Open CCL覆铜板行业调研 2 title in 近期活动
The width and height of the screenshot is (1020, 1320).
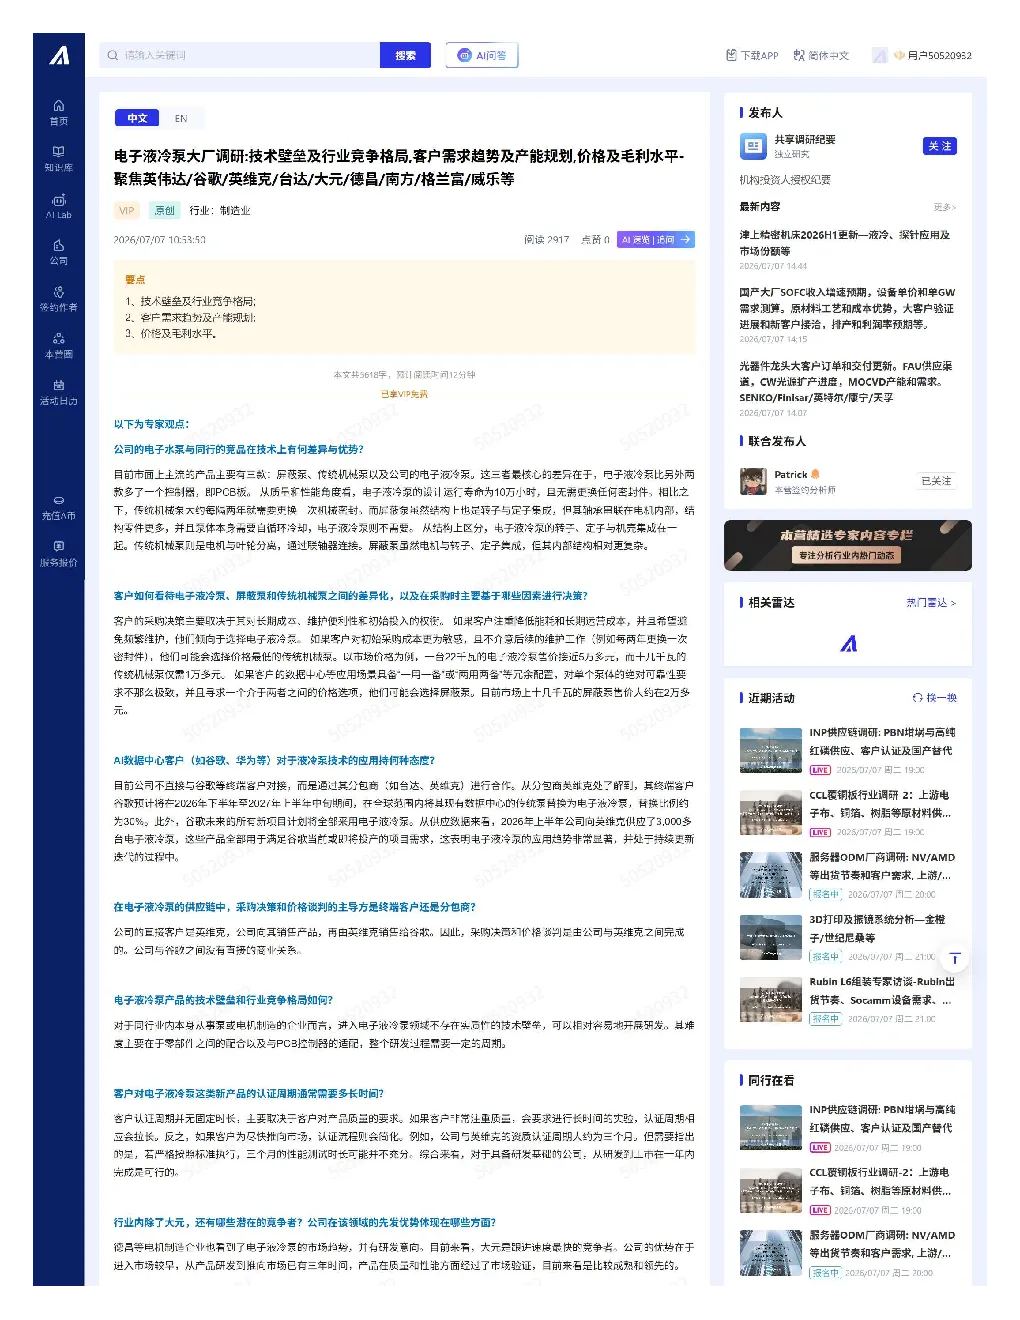(x=880, y=804)
